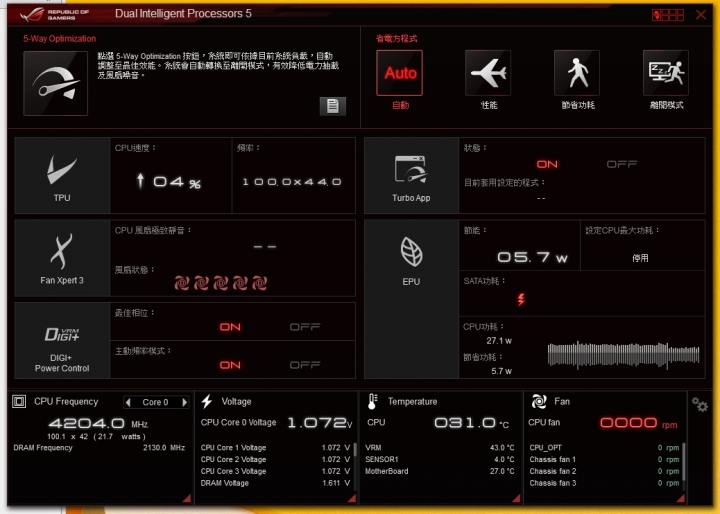
Task: Open the EPU leaf panel
Action: click(x=411, y=299)
